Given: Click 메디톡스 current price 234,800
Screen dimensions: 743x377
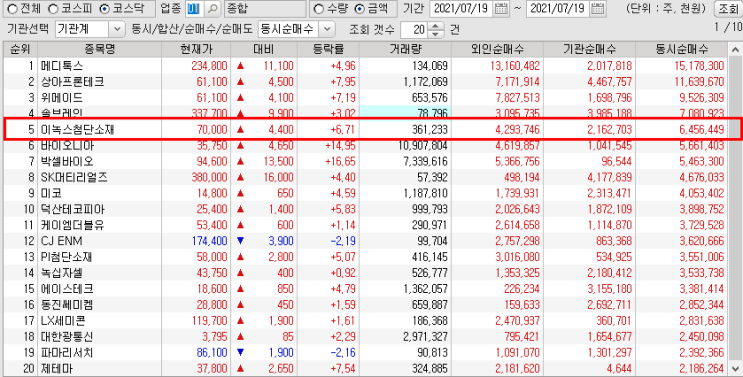Looking at the screenshot, I should pyautogui.click(x=209, y=66).
